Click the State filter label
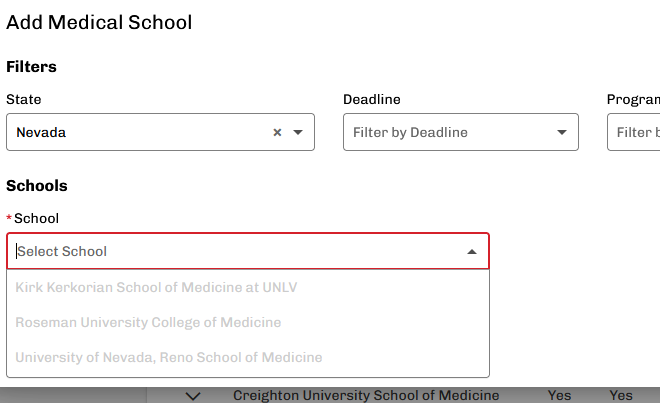The height and width of the screenshot is (403, 660). pos(24,99)
